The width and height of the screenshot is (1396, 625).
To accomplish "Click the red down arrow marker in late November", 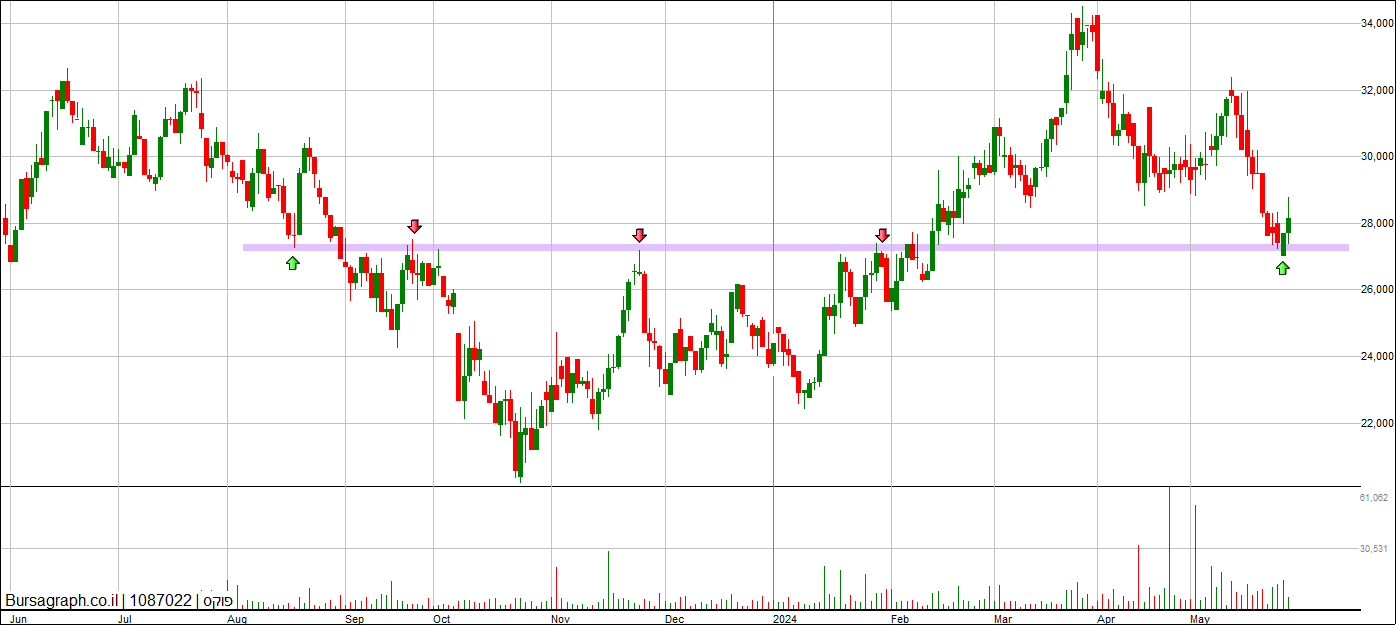I will click(639, 236).
